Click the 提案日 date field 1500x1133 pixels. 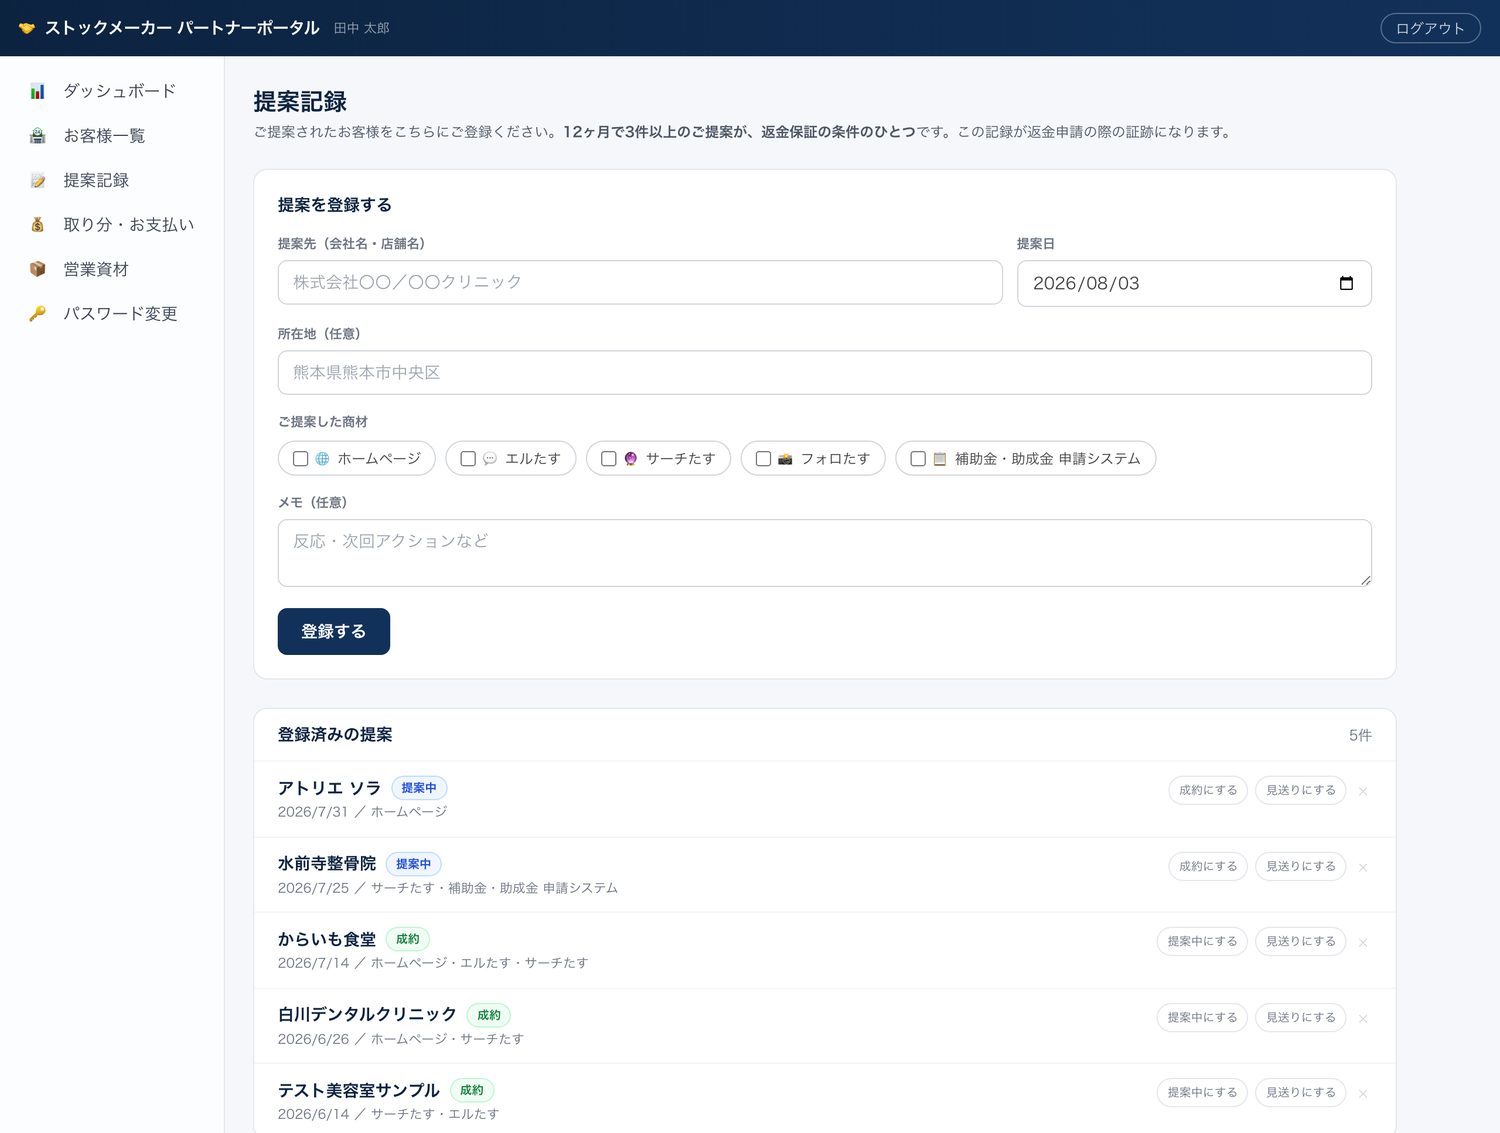click(x=1194, y=283)
